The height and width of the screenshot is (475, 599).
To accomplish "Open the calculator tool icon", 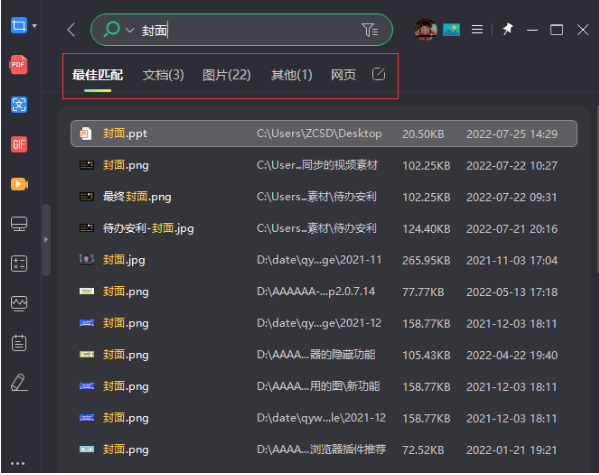I will pyautogui.click(x=19, y=264).
